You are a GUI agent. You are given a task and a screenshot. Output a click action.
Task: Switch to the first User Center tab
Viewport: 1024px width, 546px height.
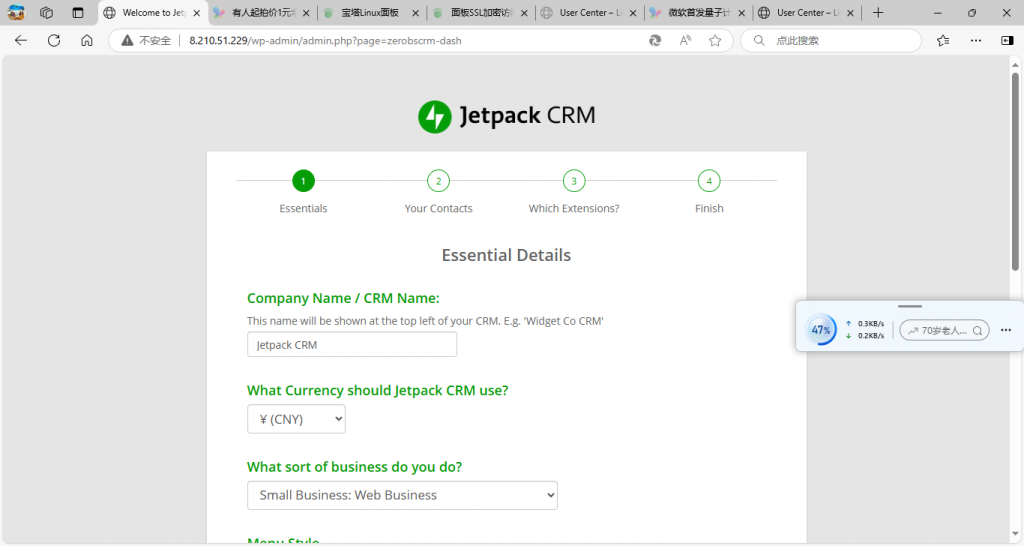(x=590, y=12)
